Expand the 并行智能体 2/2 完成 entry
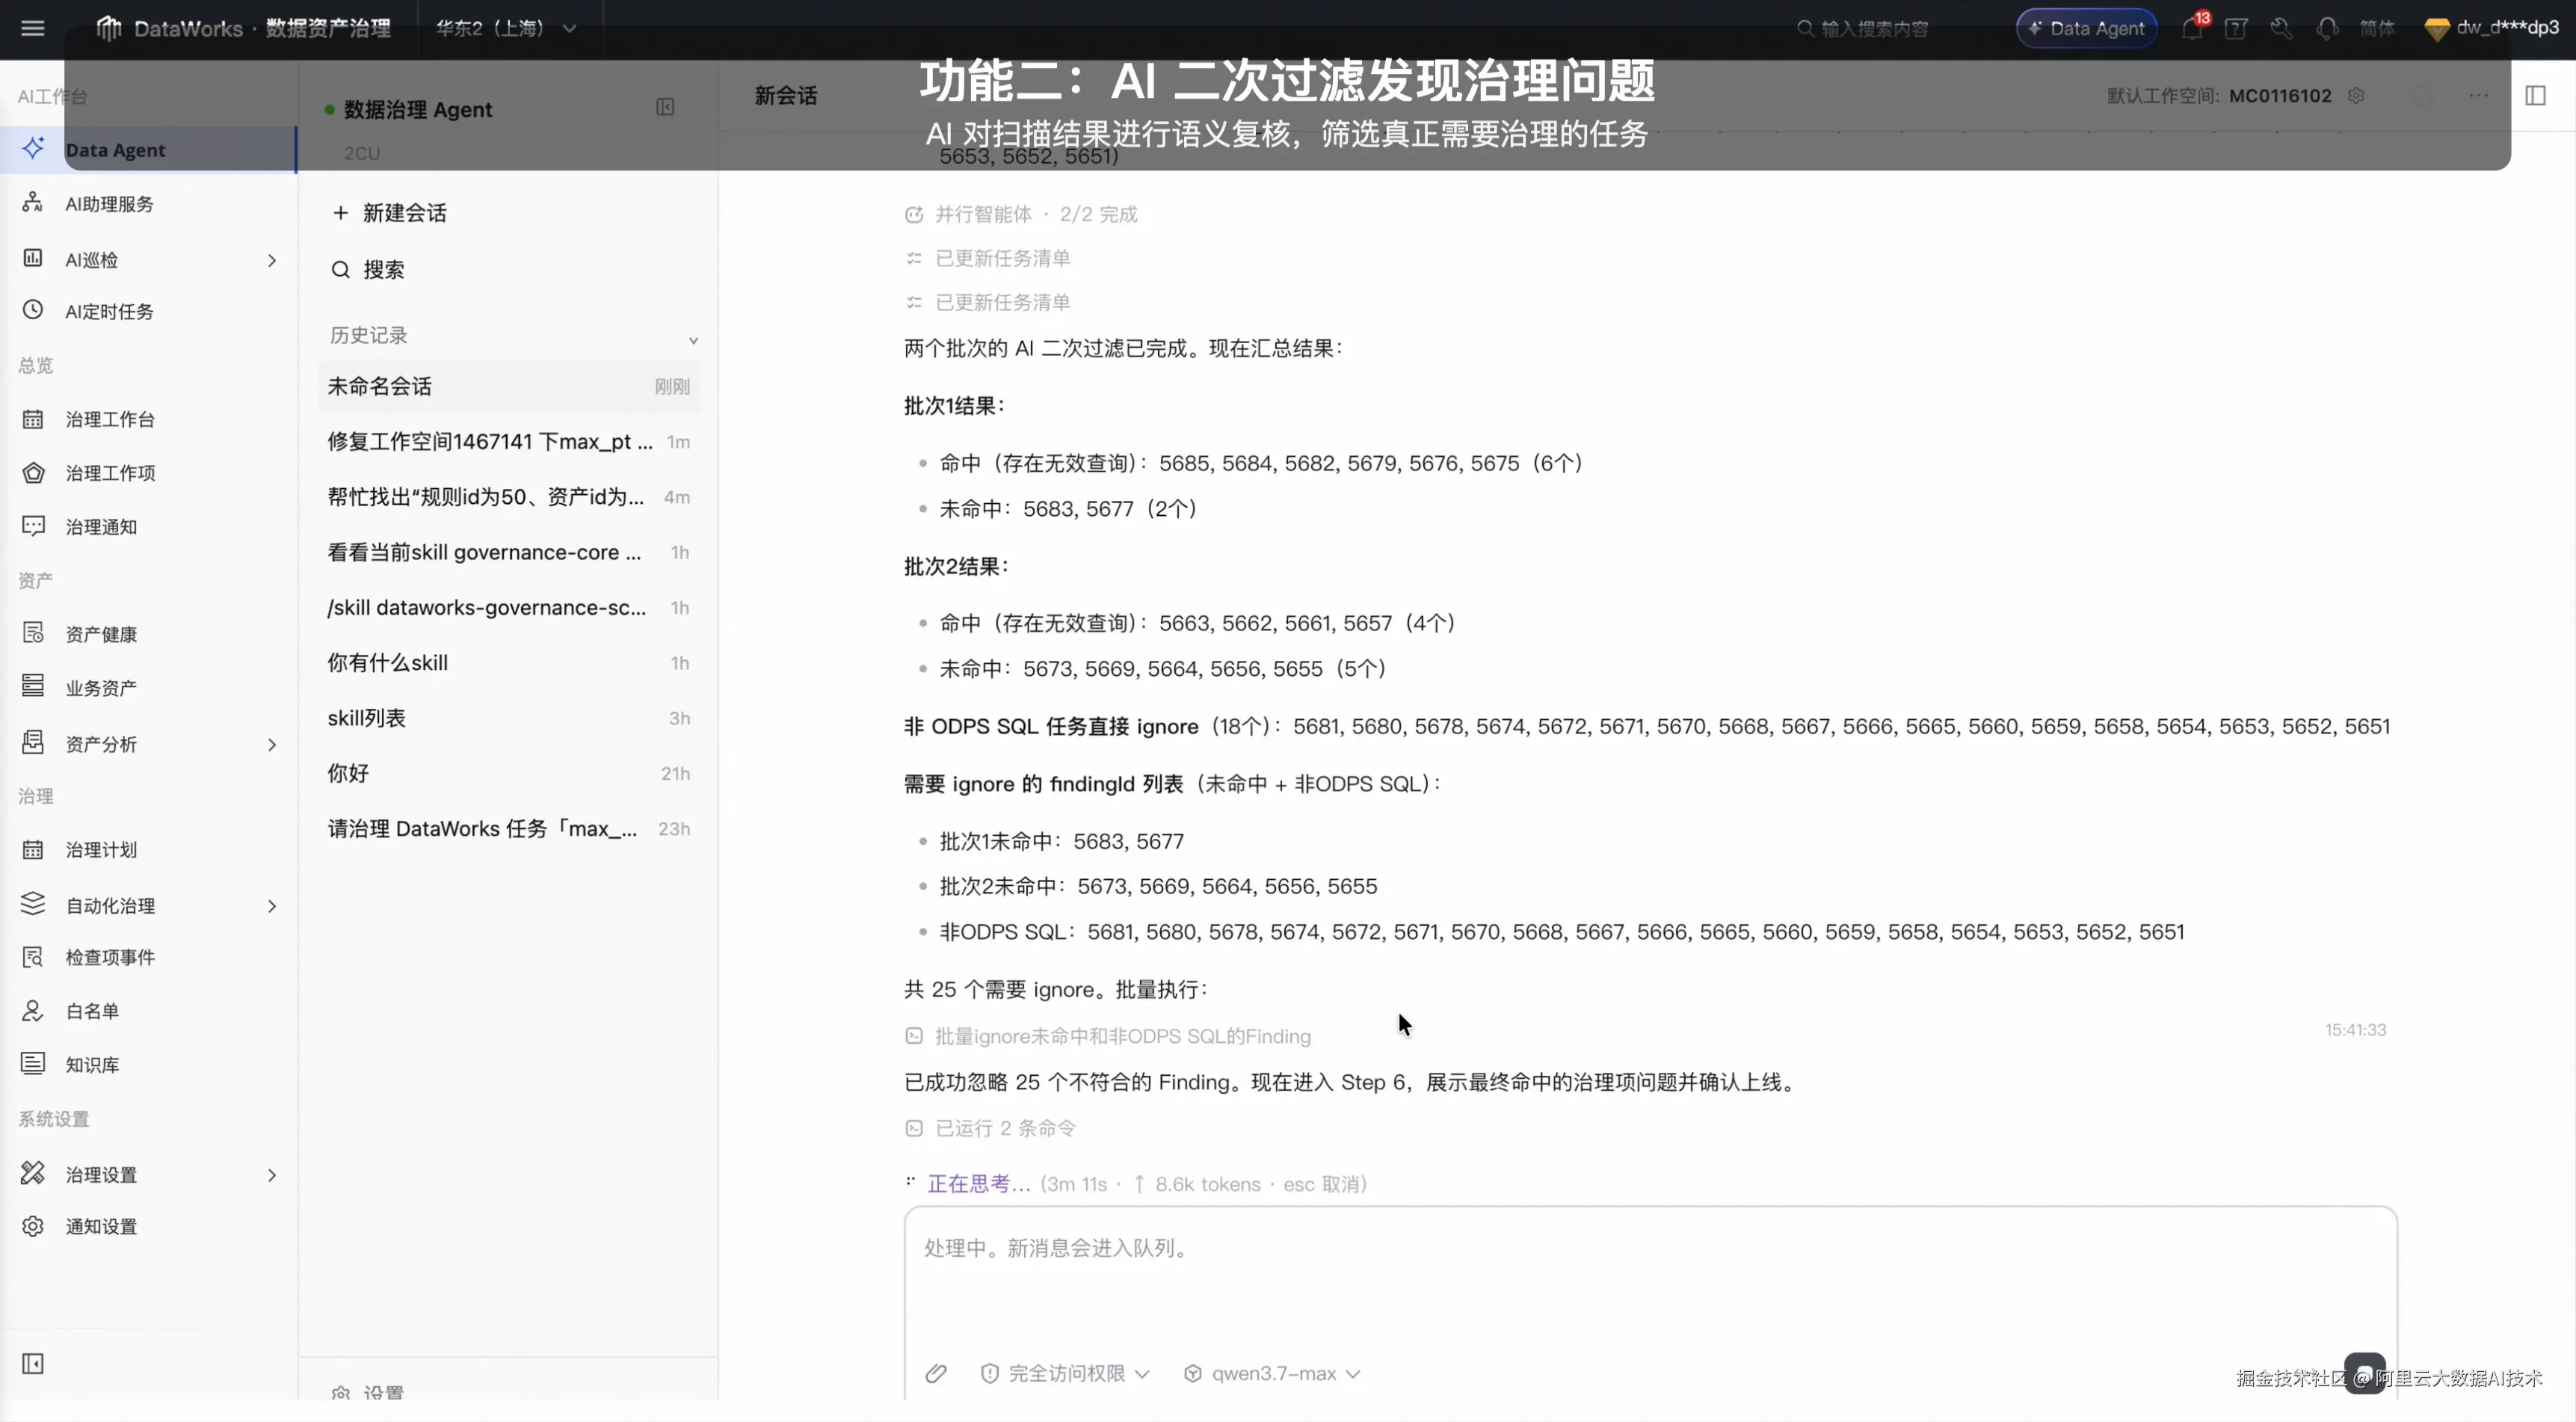 click(1021, 214)
